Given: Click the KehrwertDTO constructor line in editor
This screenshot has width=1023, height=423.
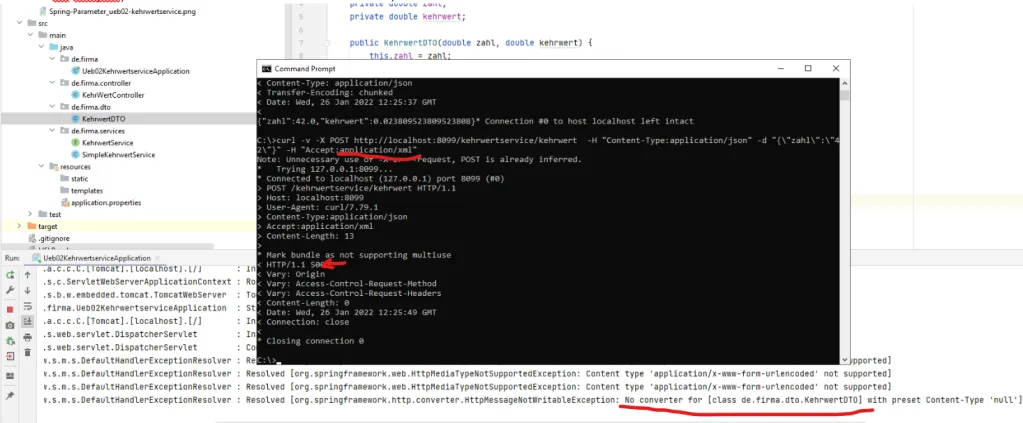Looking at the screenshot, I should (x=470, y=43).
